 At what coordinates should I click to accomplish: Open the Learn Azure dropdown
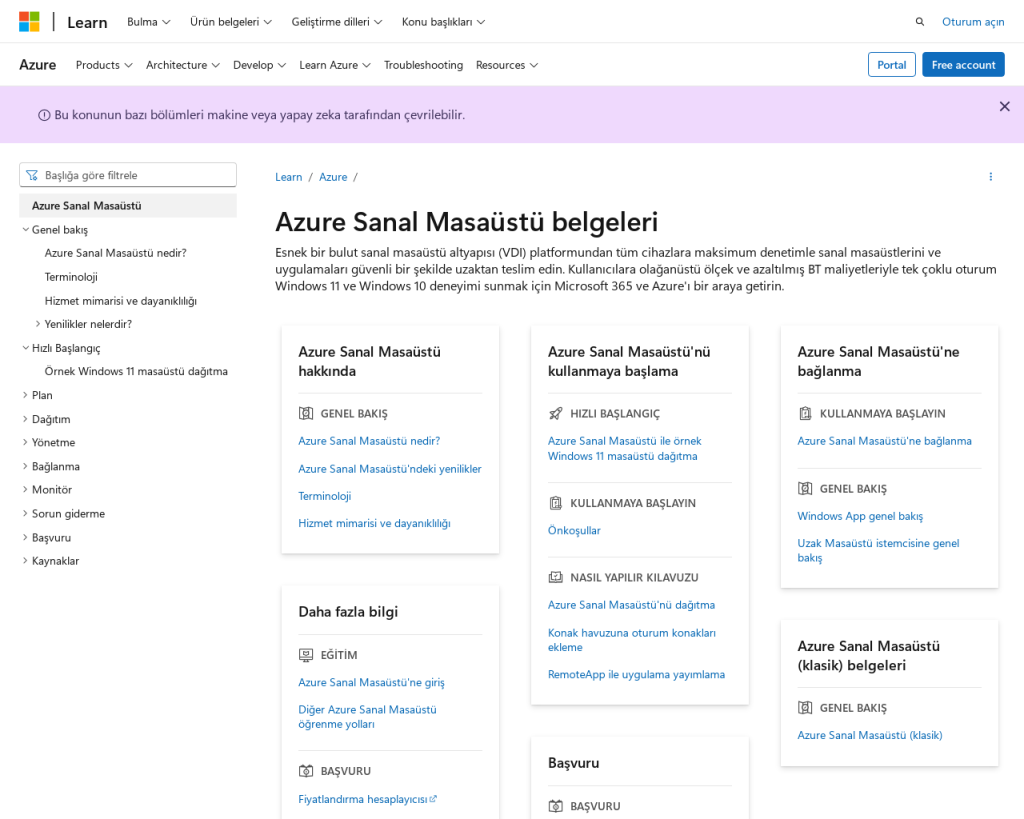tap(335, 65)
